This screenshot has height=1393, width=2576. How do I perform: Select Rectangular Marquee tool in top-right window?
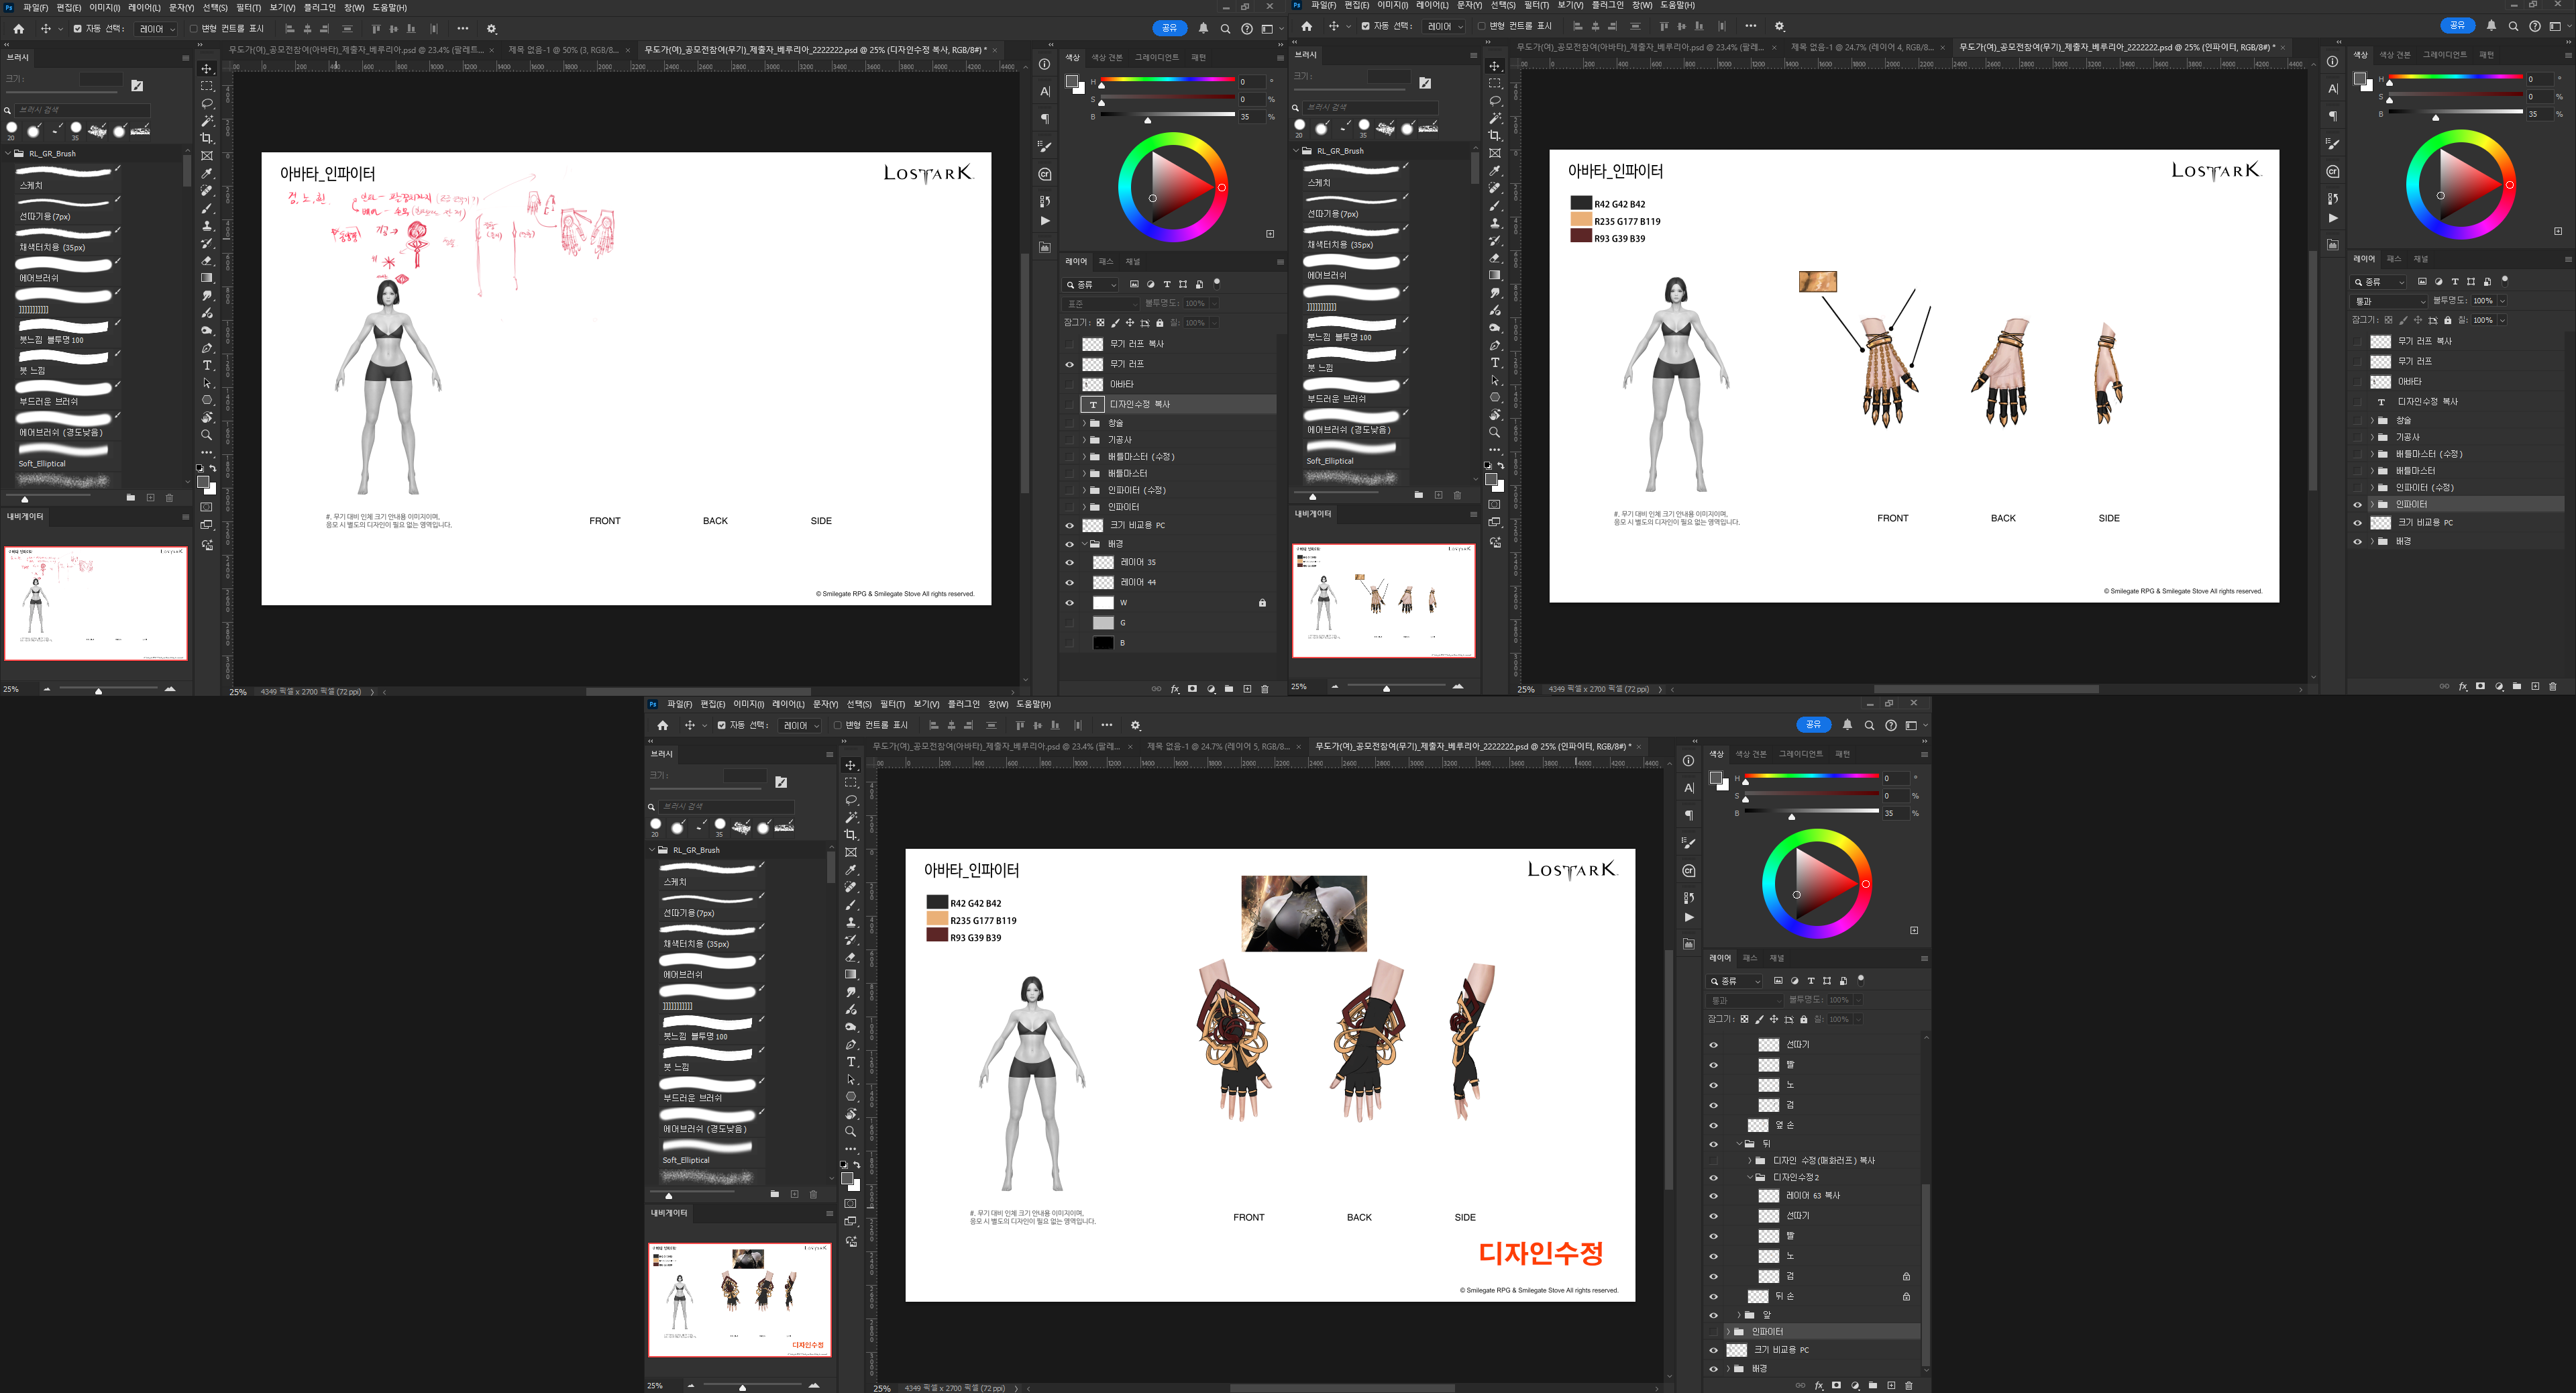[x=1495, y=84]
